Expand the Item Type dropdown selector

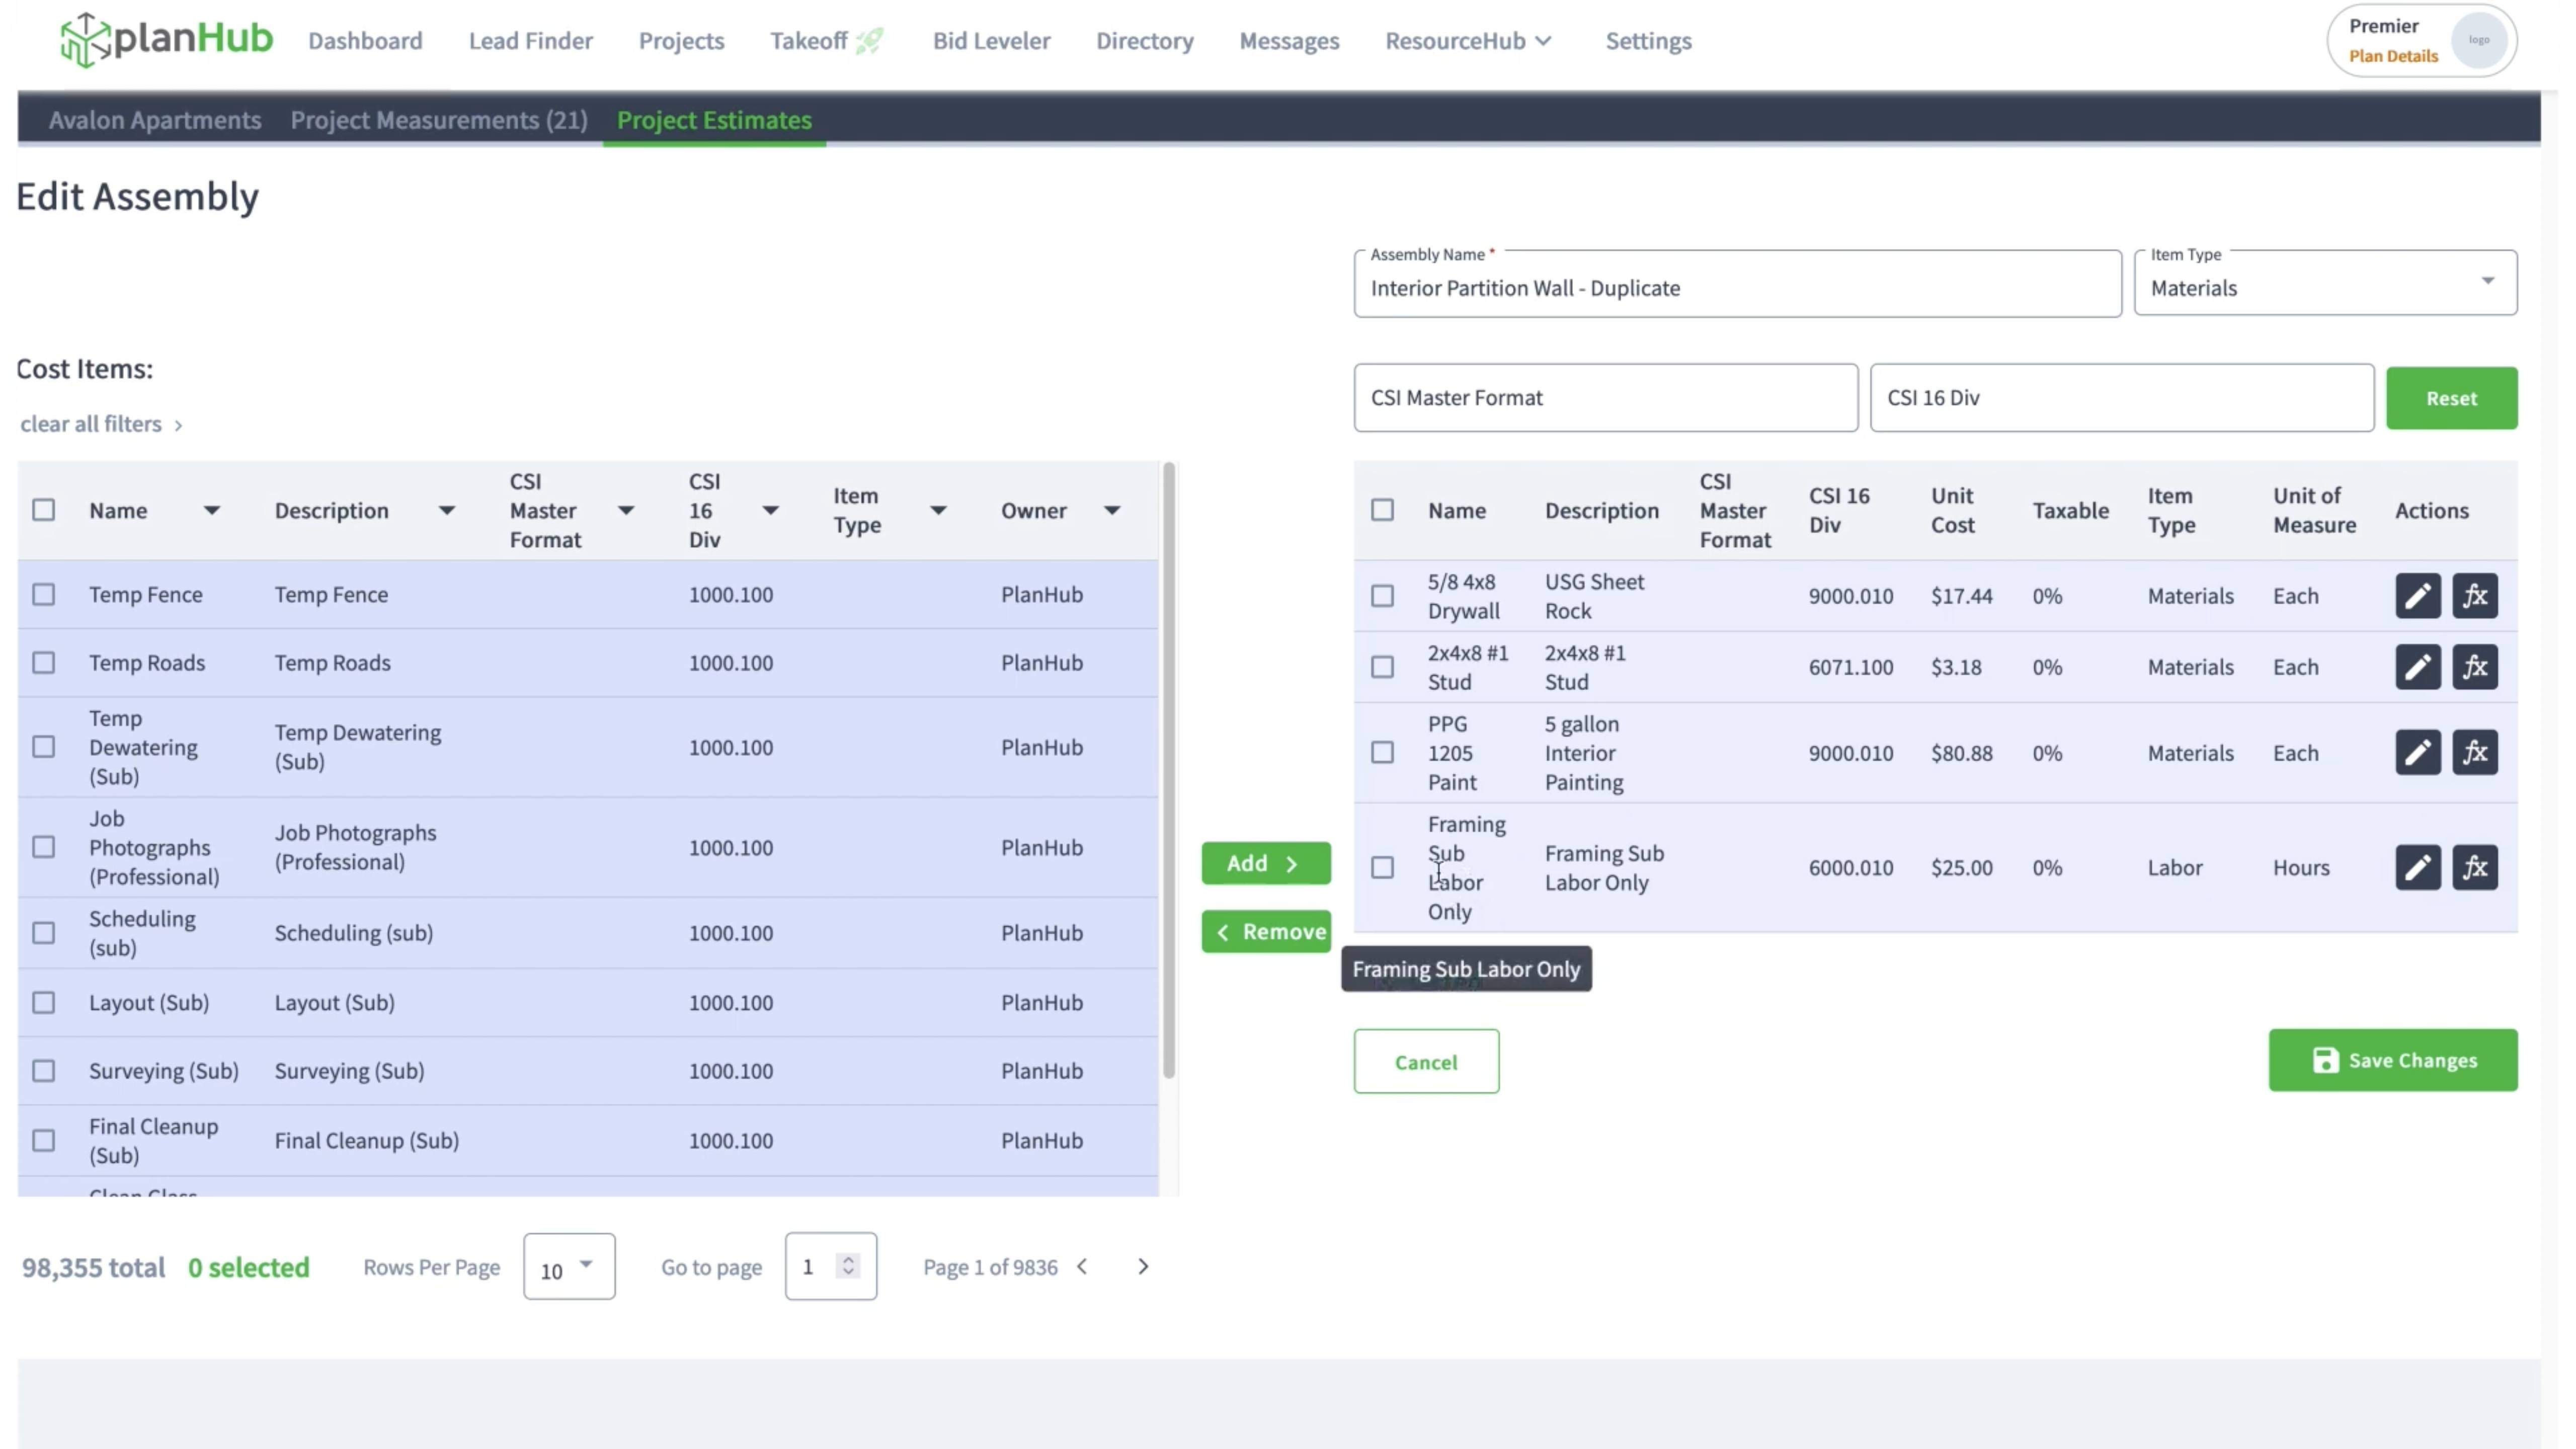(x=2487, y=287)
